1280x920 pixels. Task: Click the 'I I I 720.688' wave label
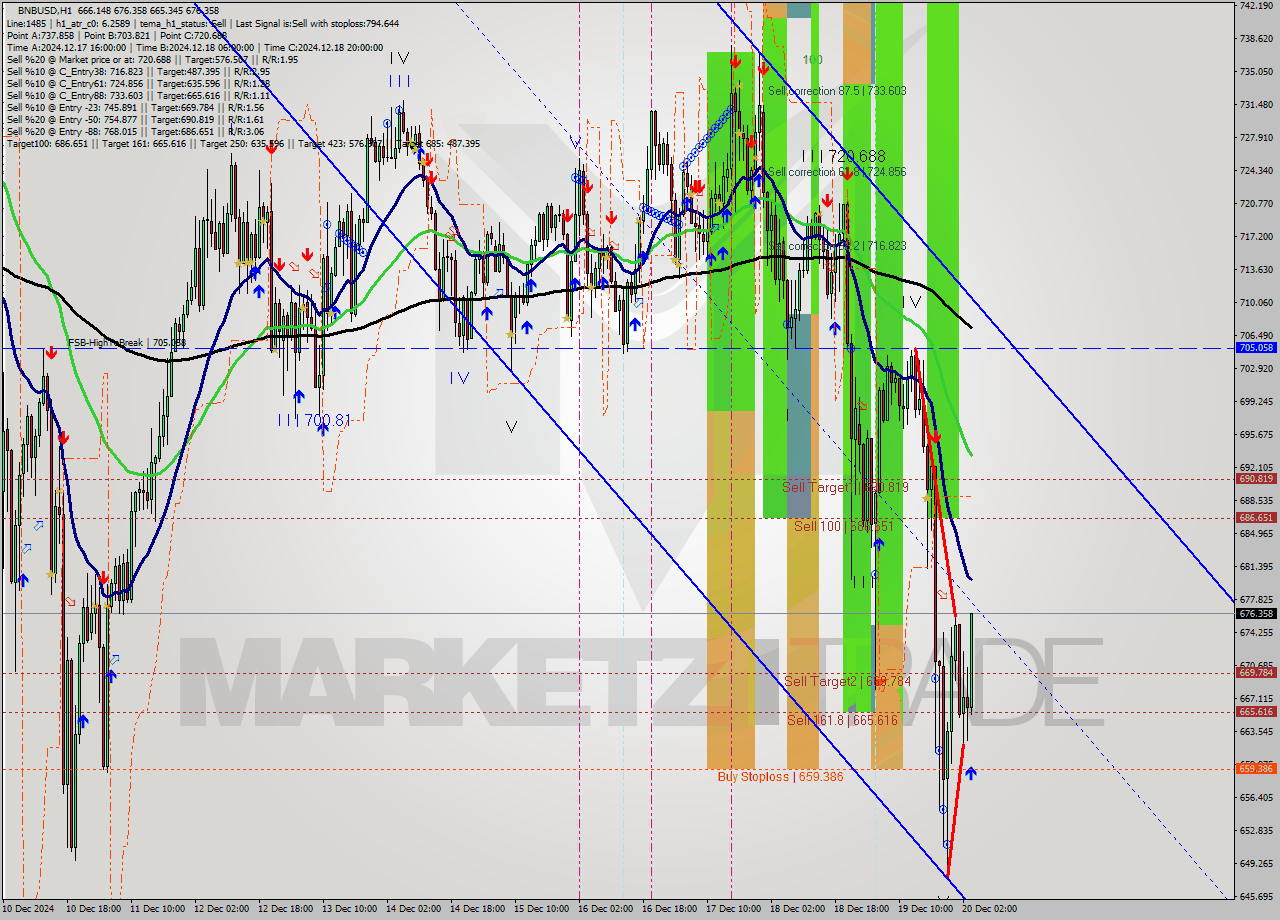[843, 156]
